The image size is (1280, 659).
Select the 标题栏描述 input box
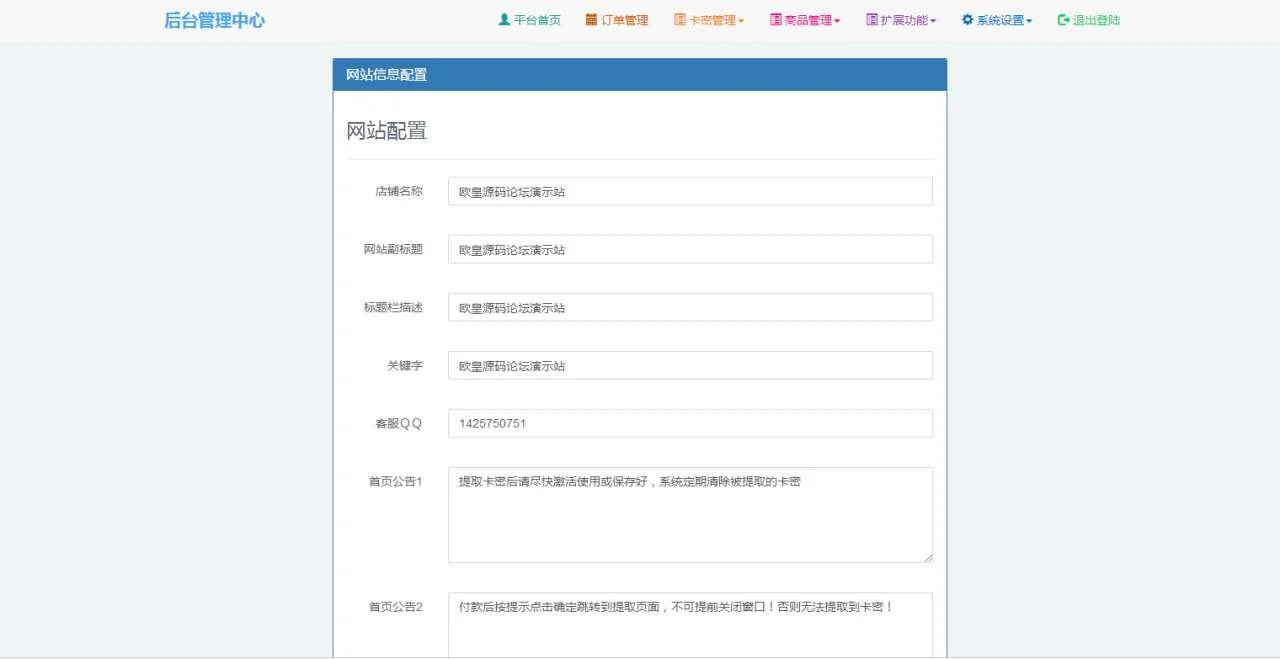[690, 307]
